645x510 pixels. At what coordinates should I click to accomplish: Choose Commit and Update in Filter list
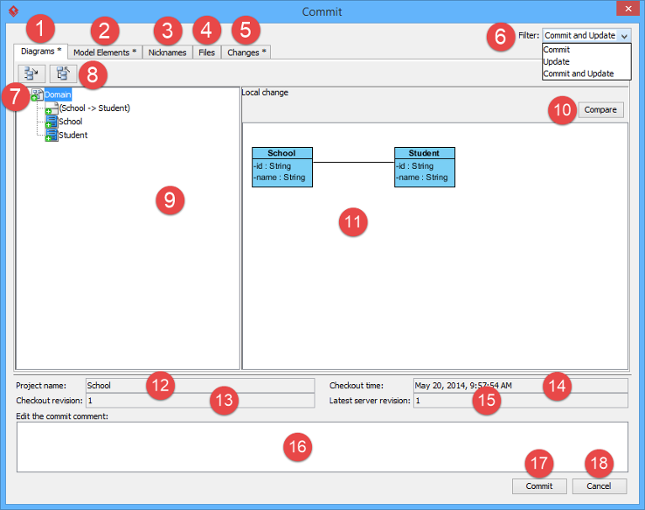click(x=587, y=74)
